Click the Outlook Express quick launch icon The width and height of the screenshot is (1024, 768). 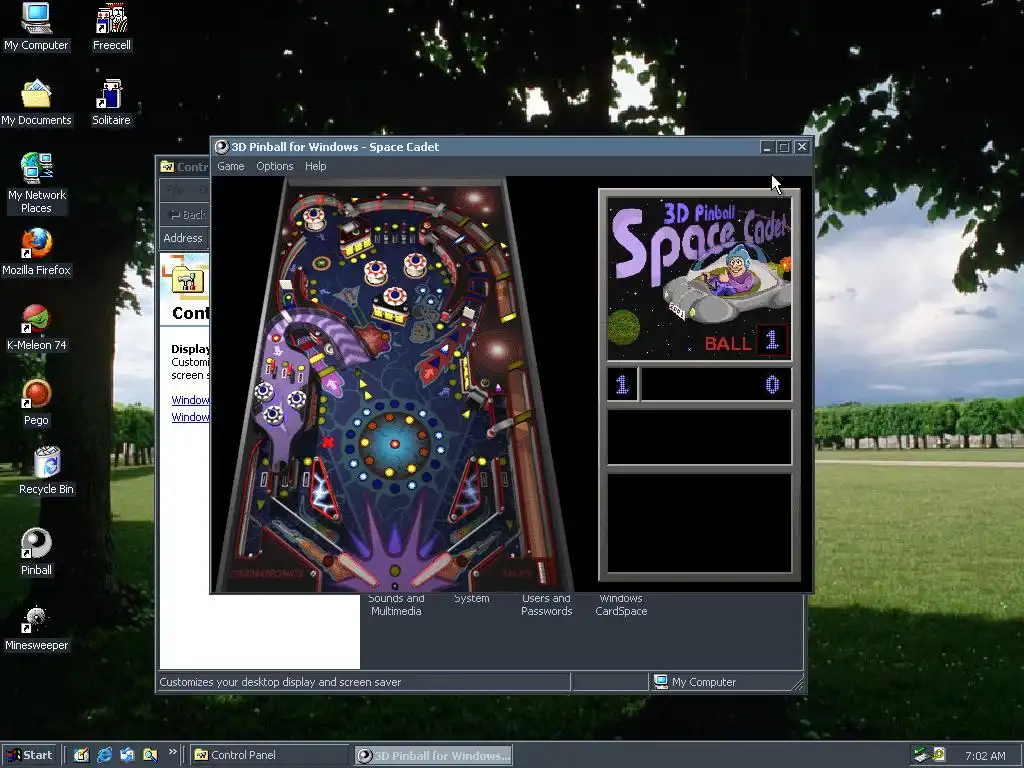[127, 755]
